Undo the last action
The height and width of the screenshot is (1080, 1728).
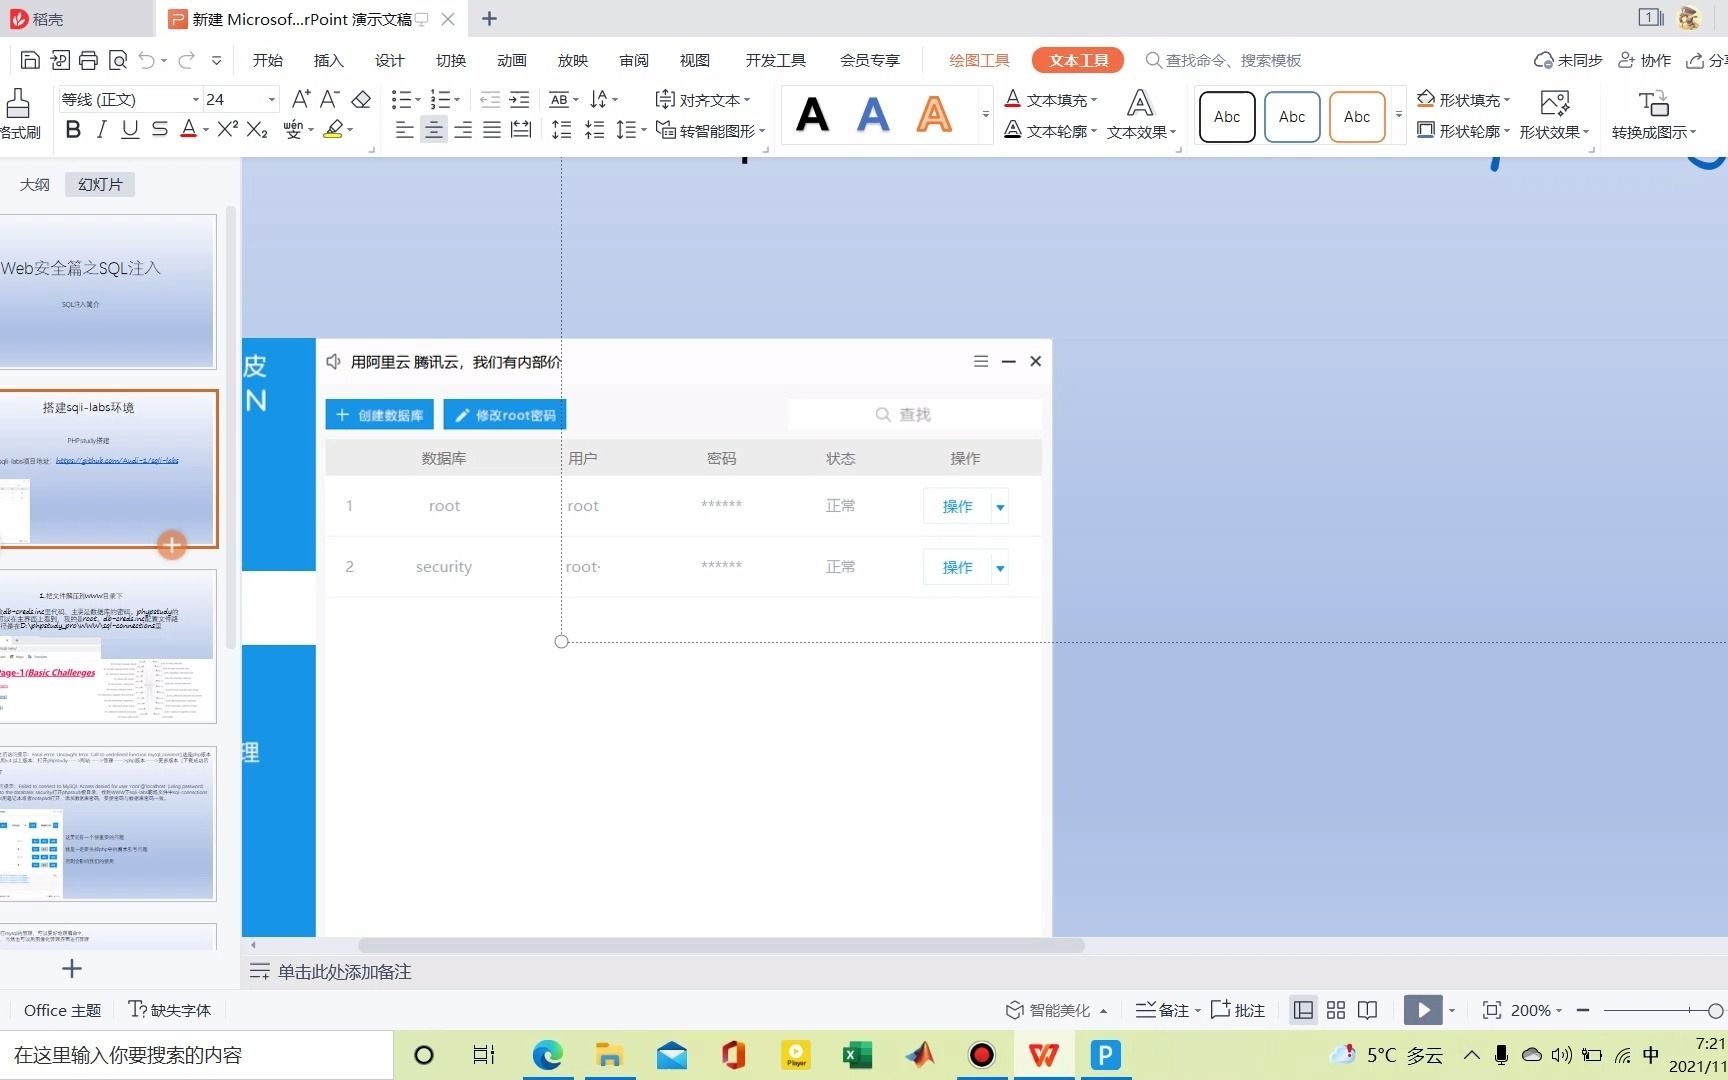tap(147, 60)
